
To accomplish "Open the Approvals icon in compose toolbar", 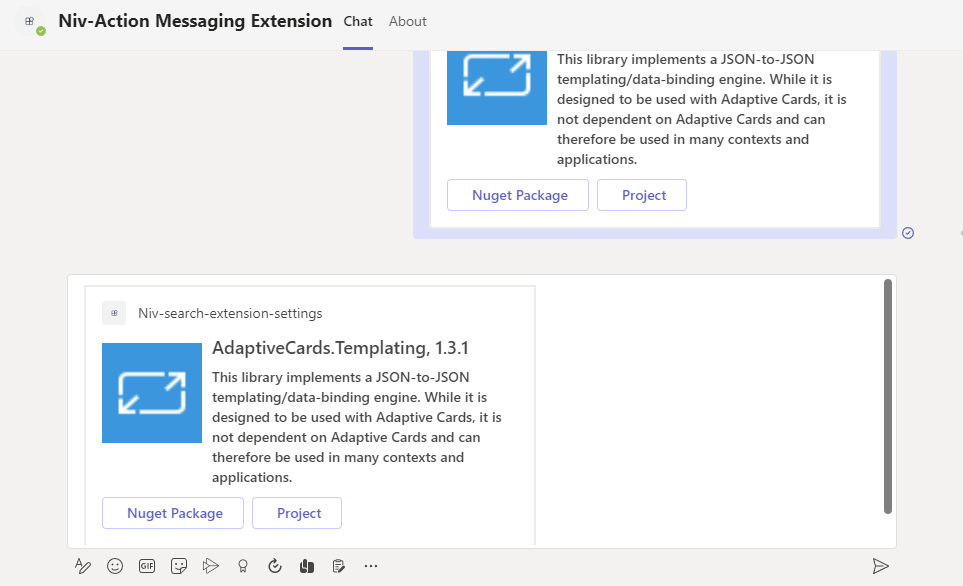I will [275, 566].
